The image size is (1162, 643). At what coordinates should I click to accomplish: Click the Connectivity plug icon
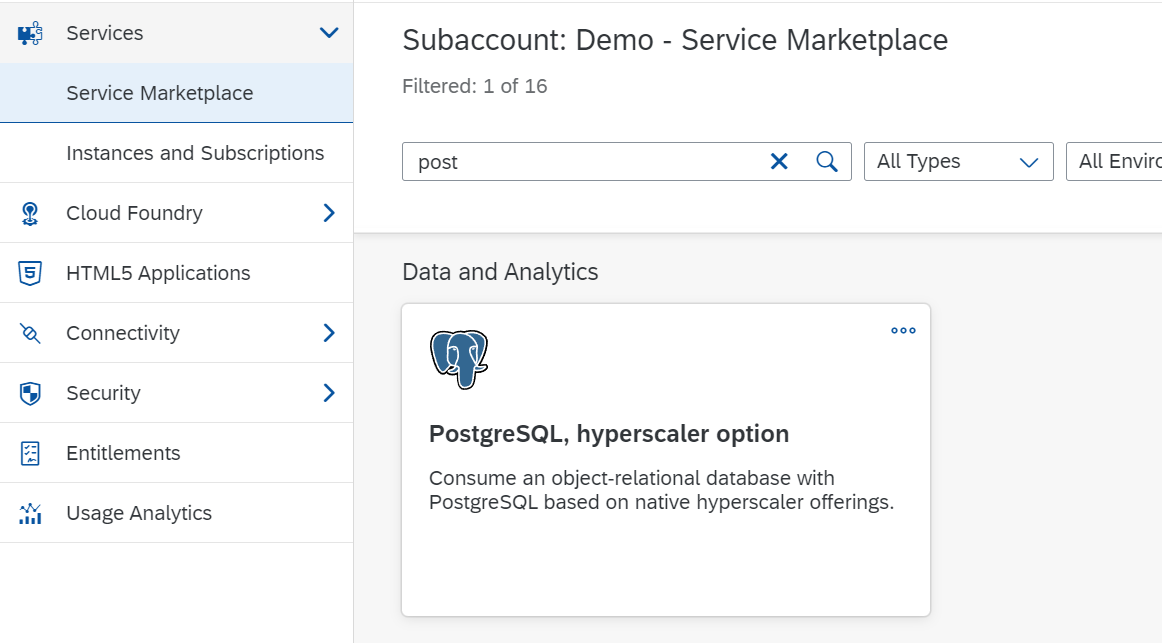pos(31,333)
